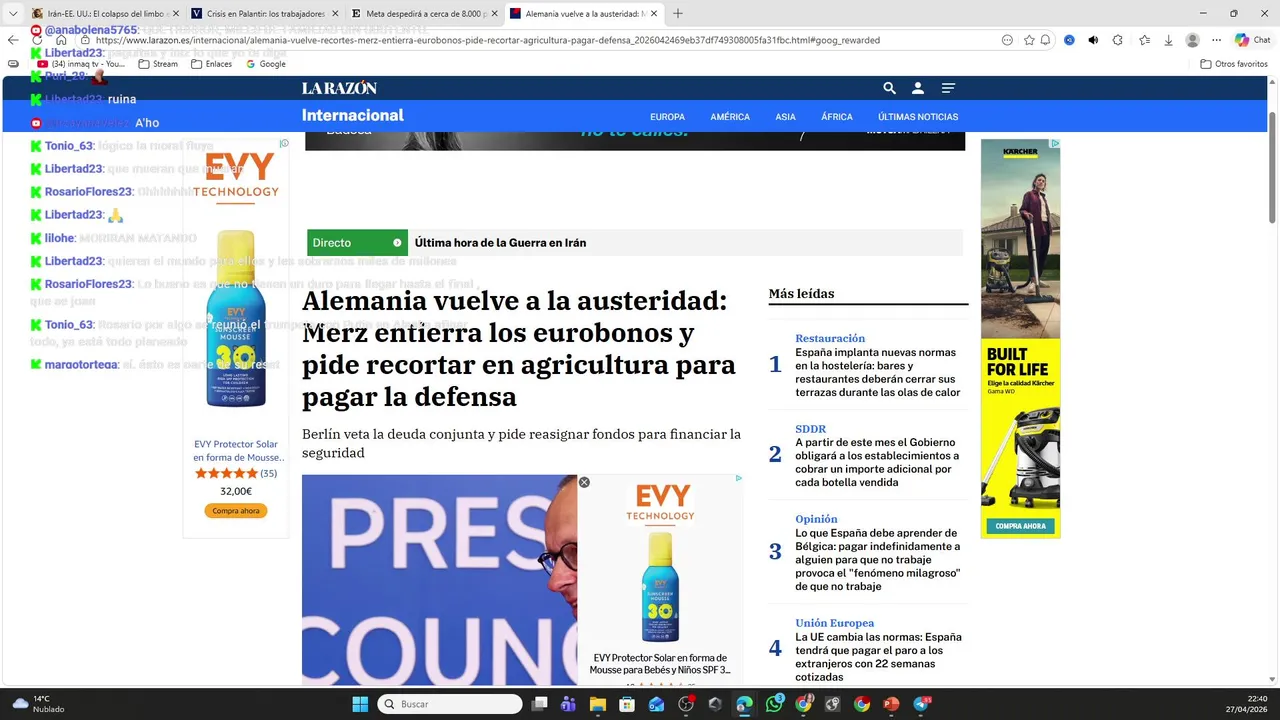Close the 'Meta despedirá' tab
1280x720 pixels.
coord(494,14)
